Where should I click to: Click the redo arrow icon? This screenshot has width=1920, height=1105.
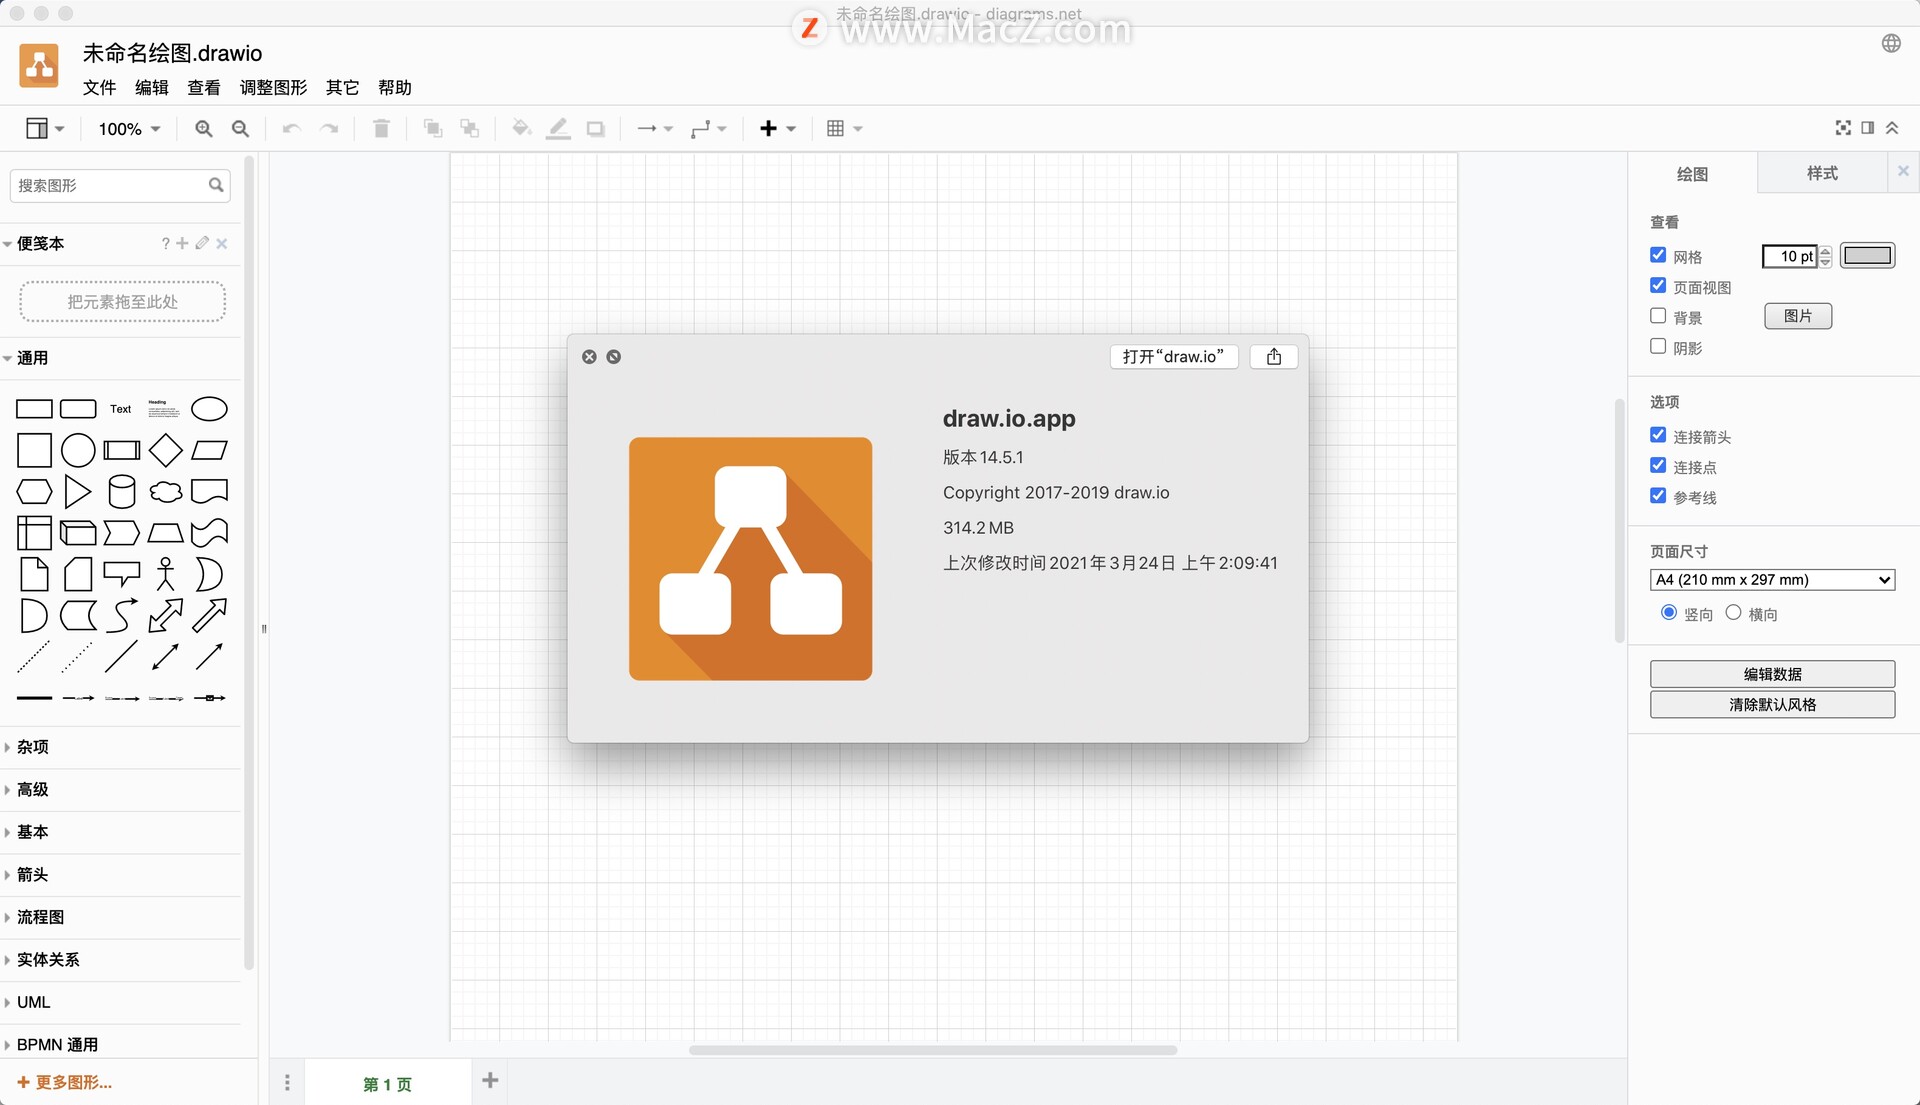tap(329, 129)
